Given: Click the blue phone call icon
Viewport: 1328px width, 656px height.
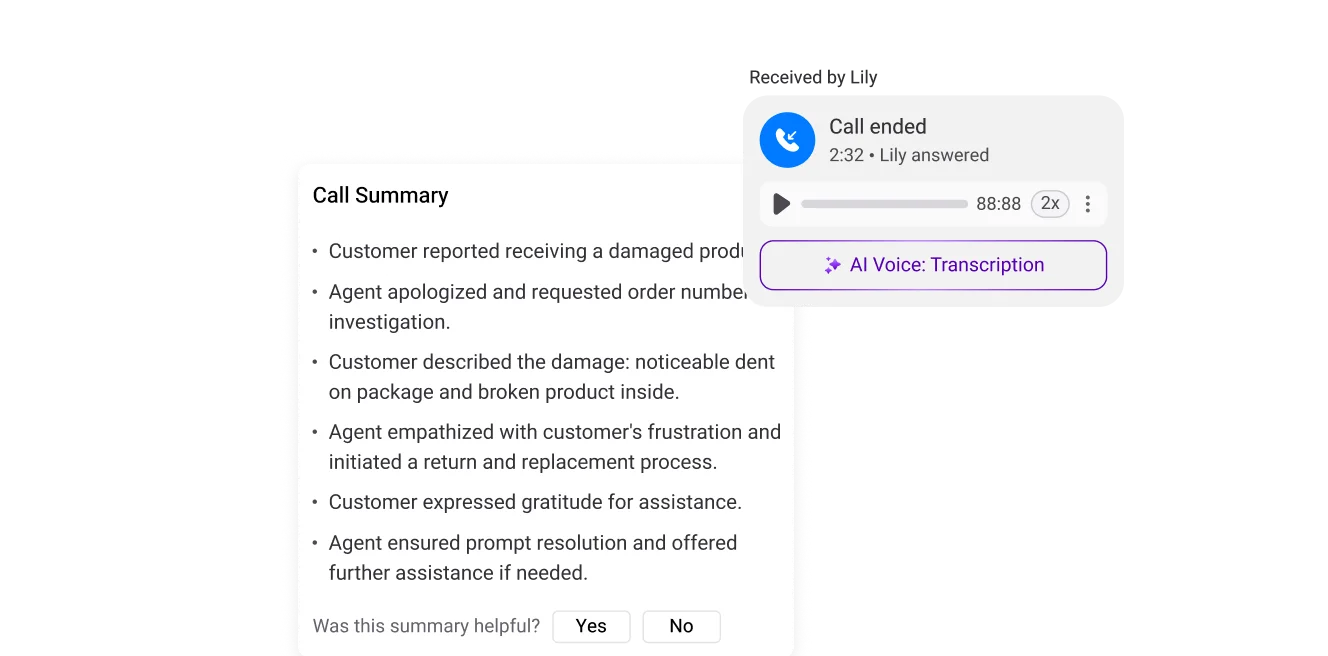Looking at the screenshot, I should point(787,140).
